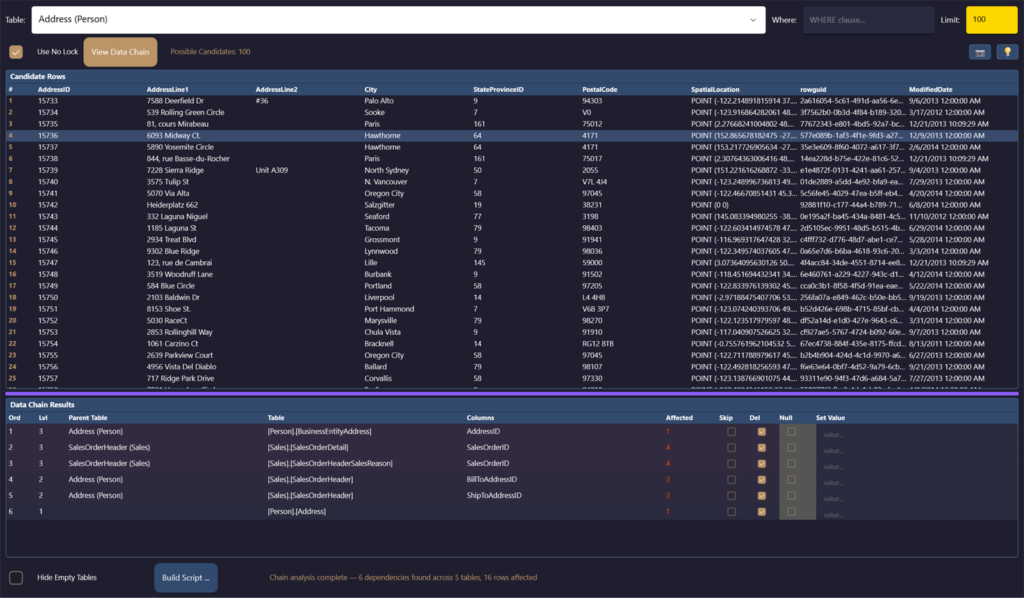1024x598 pixels.
Task: Click the StateProvinceID column header
Action: point(498,89)
